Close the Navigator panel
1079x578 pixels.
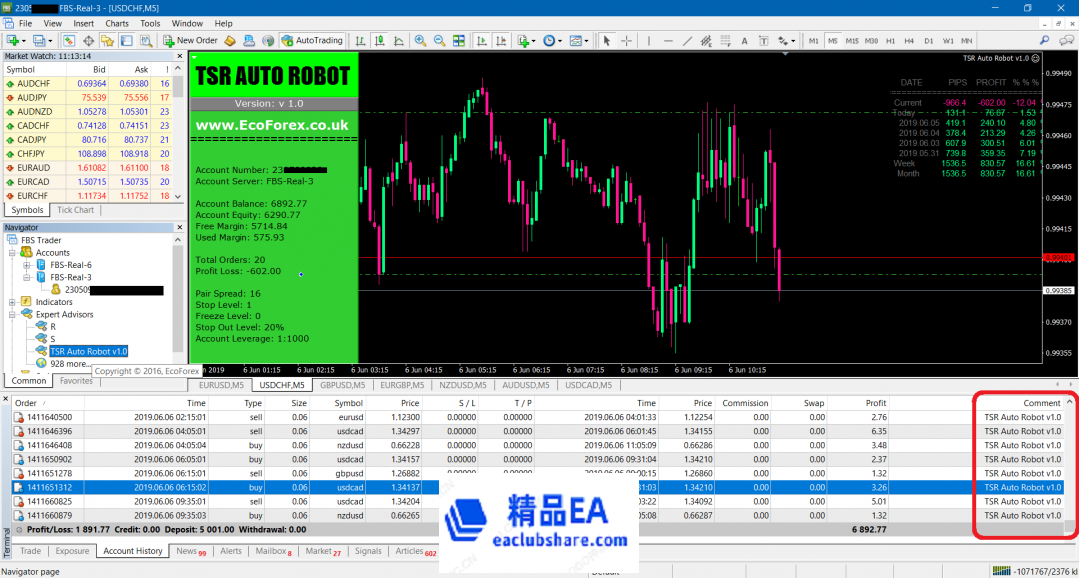click(x=180, y=227)
